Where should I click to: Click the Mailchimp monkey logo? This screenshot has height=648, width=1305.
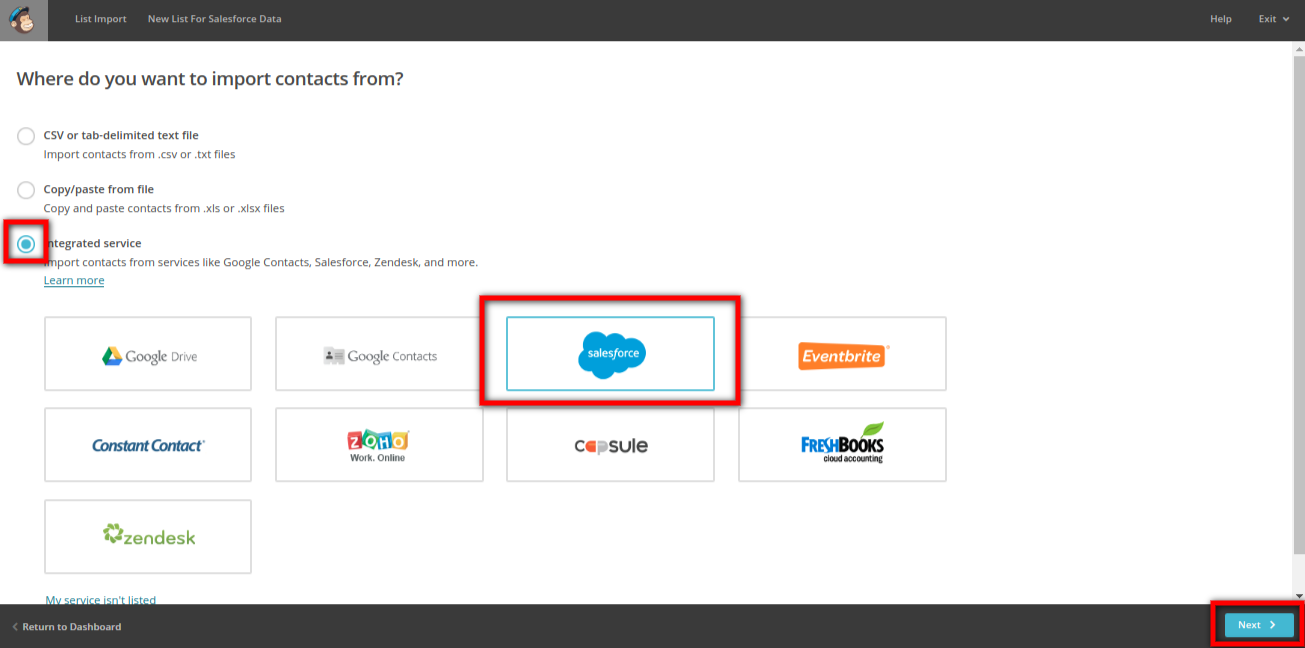(23, 20)
